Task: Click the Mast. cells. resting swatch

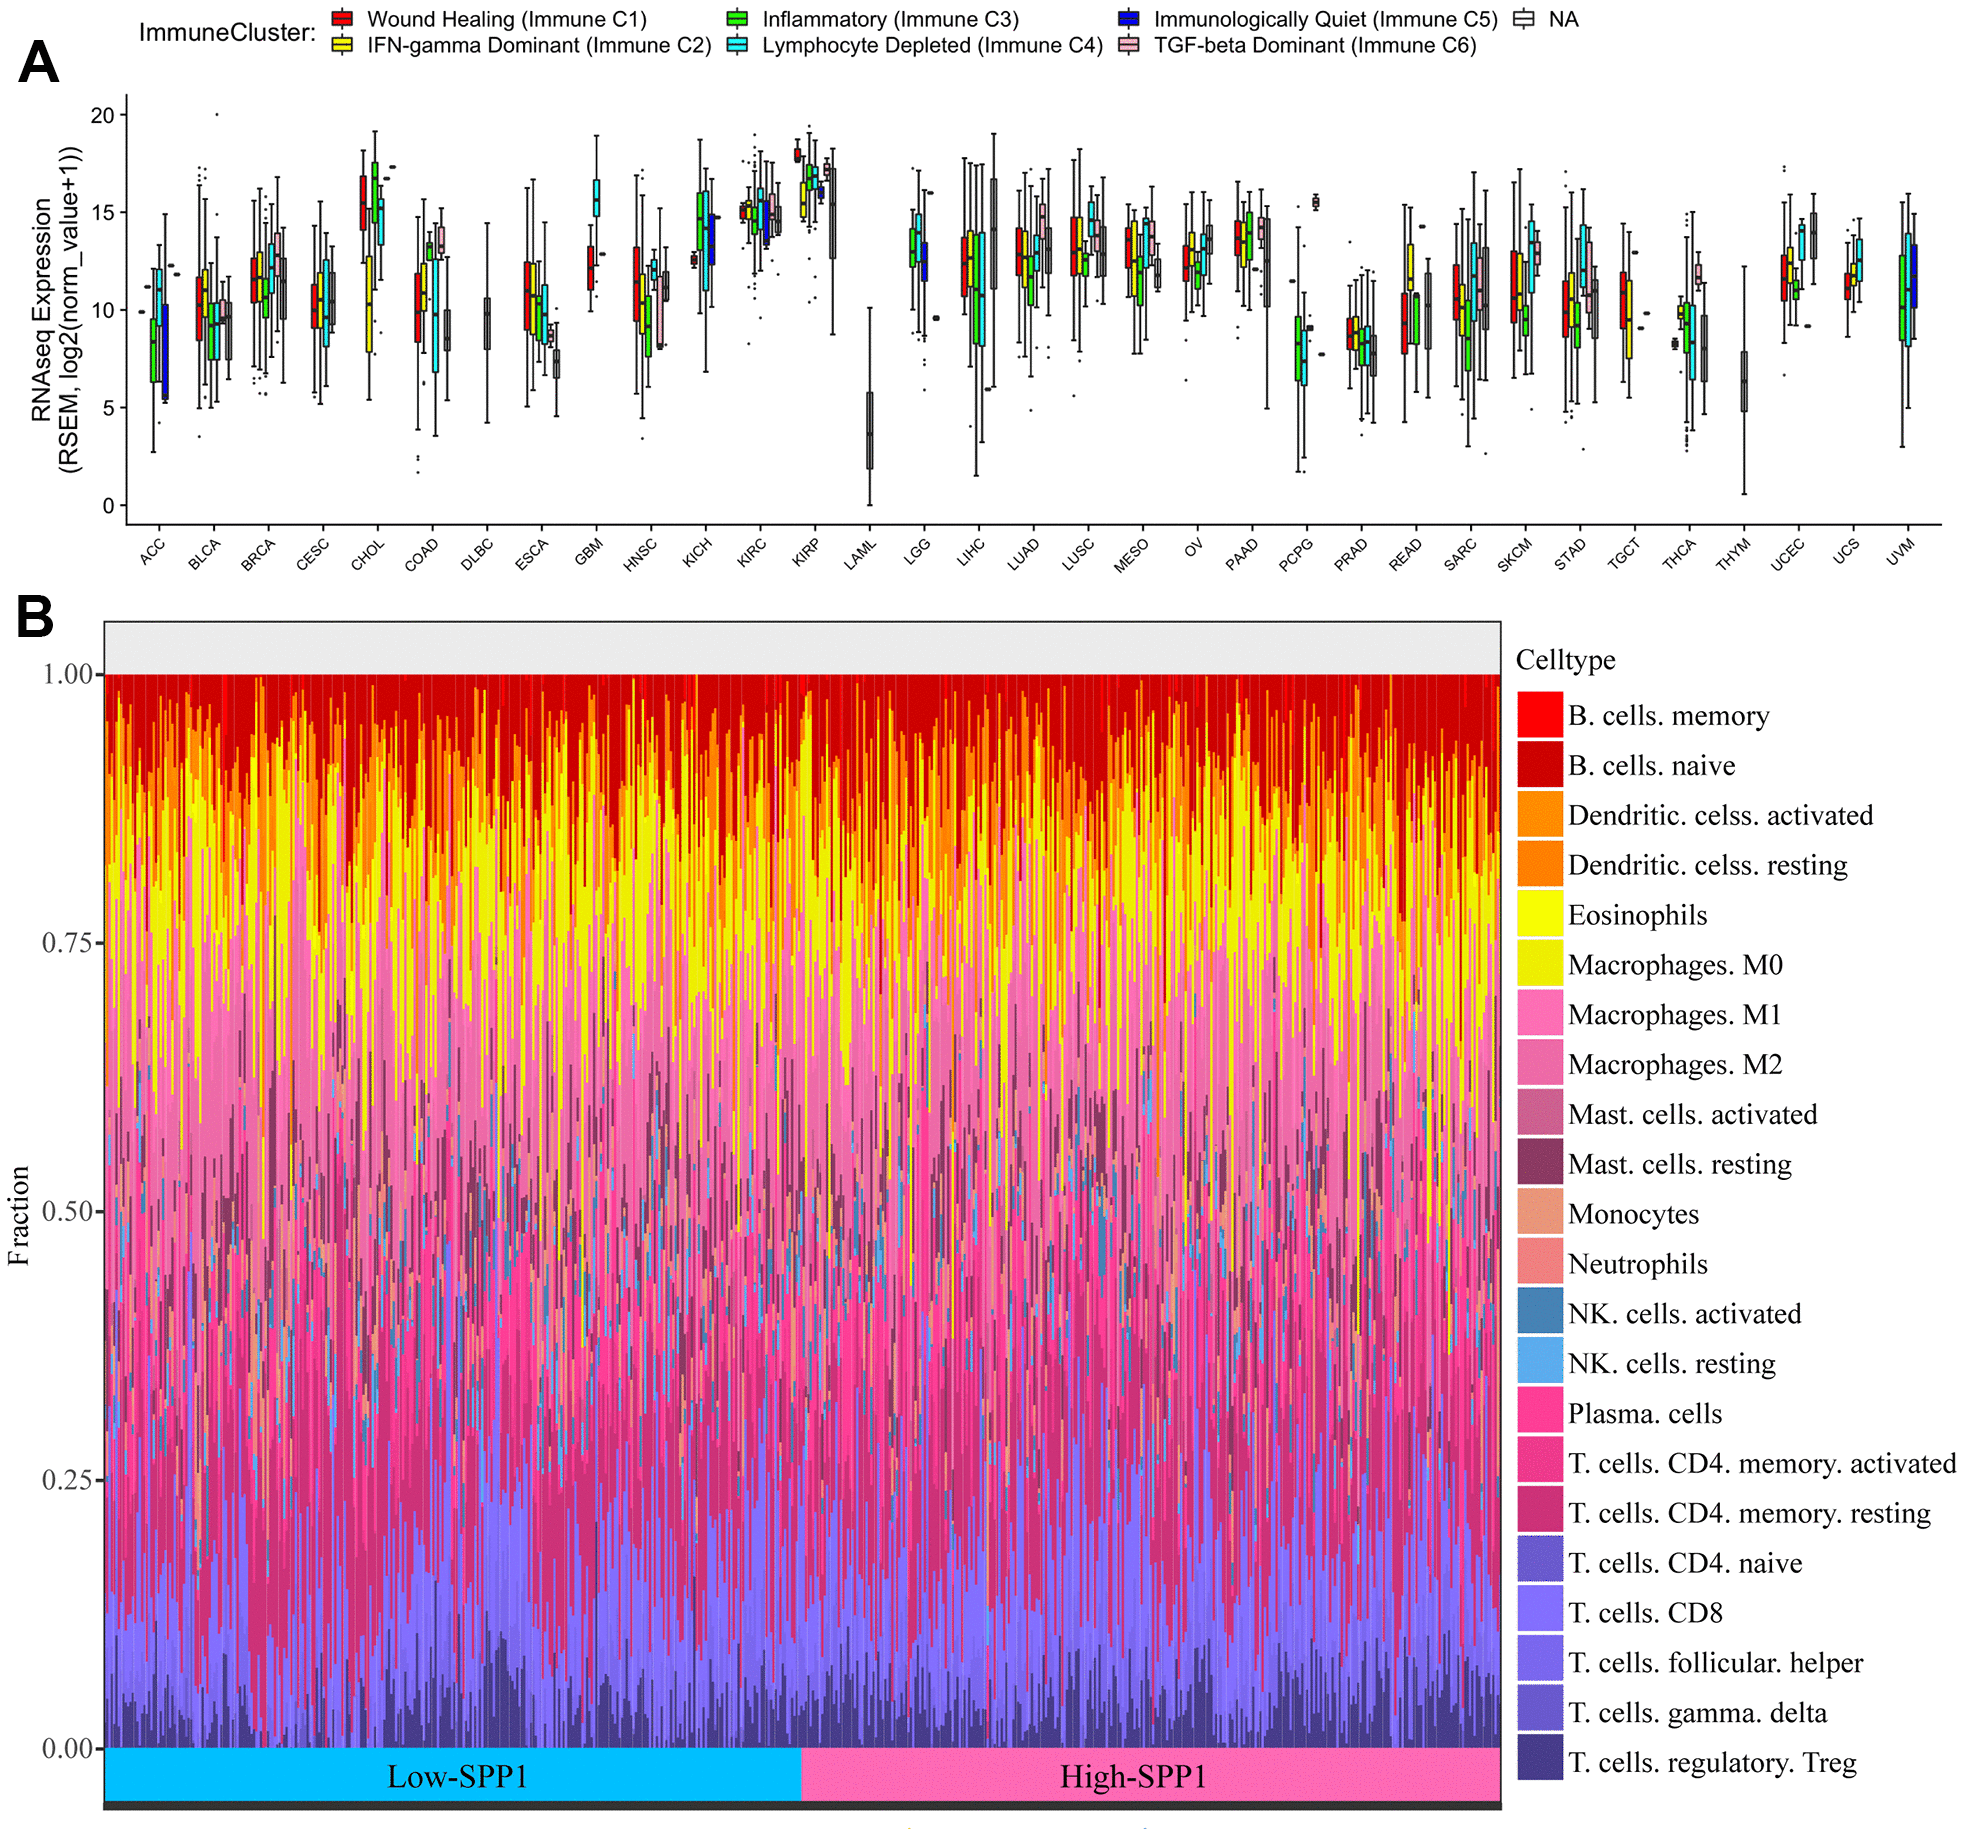Action: 1539,1162
